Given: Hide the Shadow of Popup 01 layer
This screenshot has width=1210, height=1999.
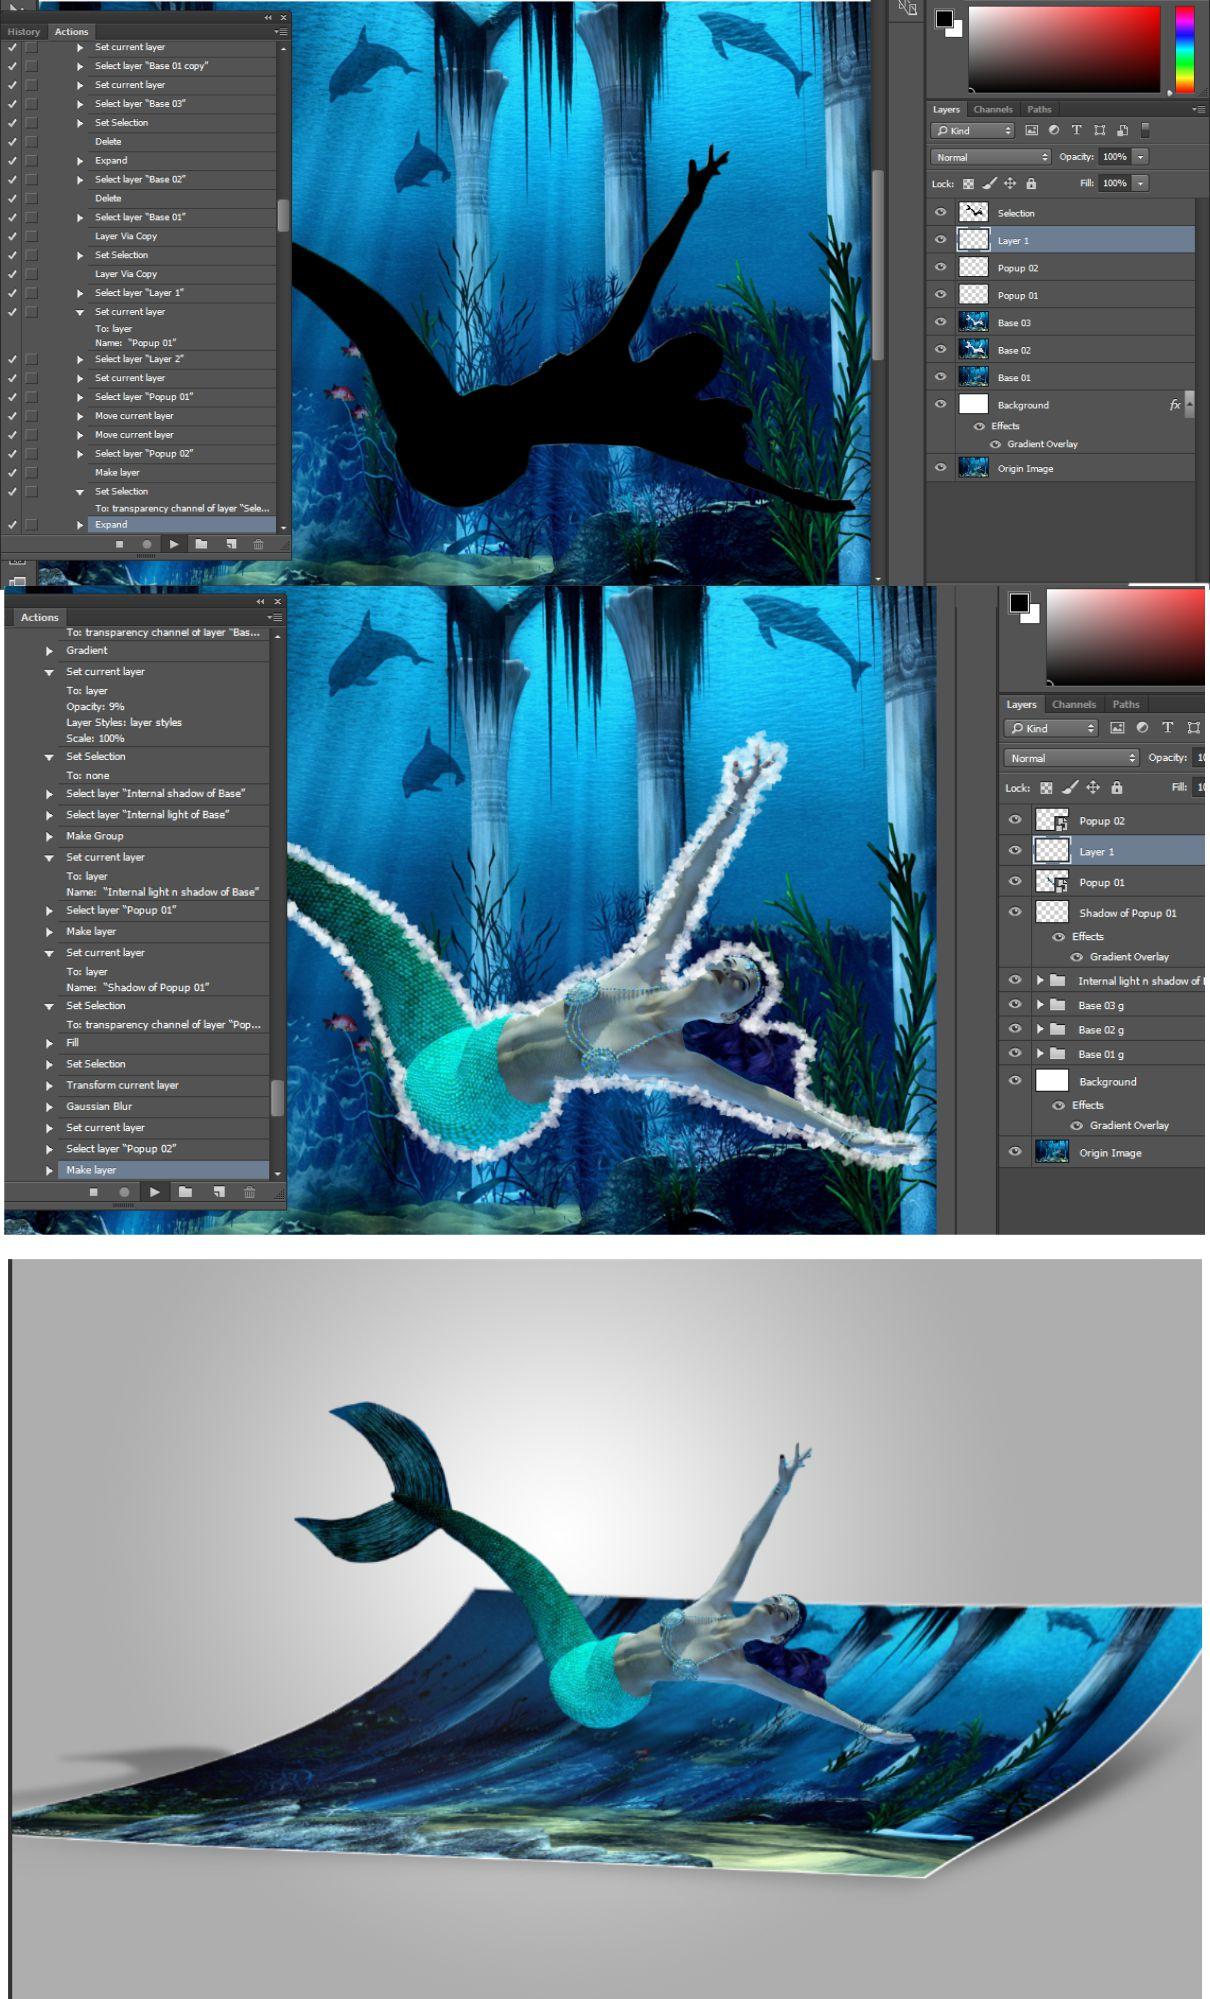Looking at the screenshot, I should [x=1015, y=912].
